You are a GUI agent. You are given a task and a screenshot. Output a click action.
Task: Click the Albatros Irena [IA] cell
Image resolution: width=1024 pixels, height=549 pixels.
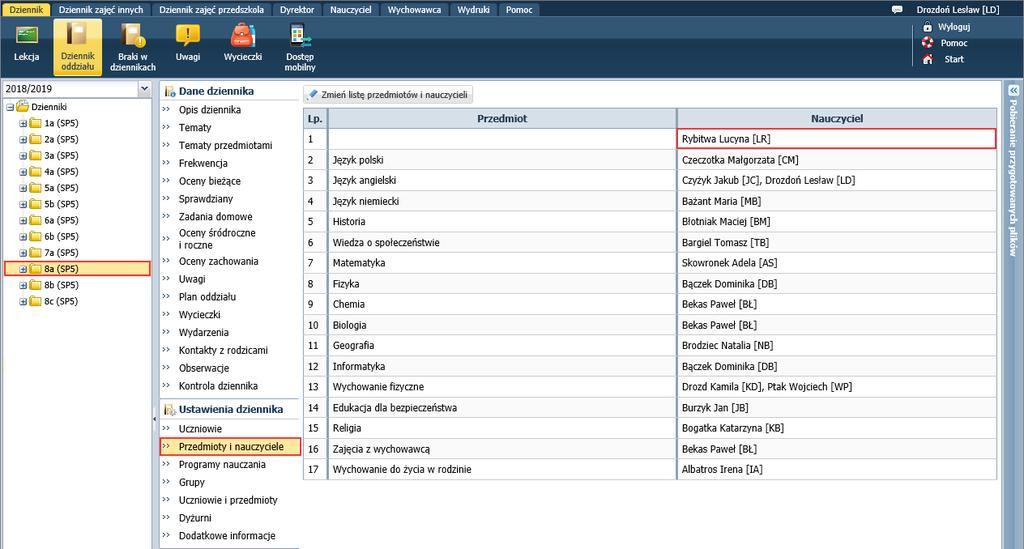[x=837, y=469]
